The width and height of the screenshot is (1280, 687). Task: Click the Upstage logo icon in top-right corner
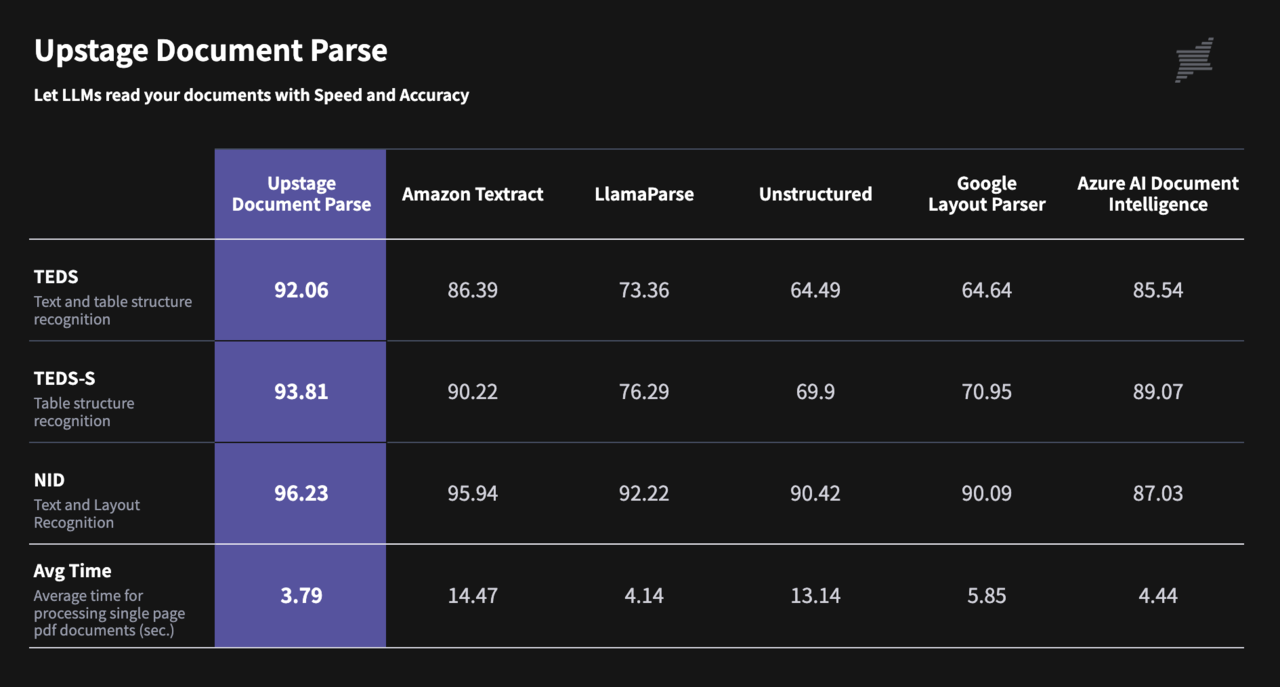1194,60
